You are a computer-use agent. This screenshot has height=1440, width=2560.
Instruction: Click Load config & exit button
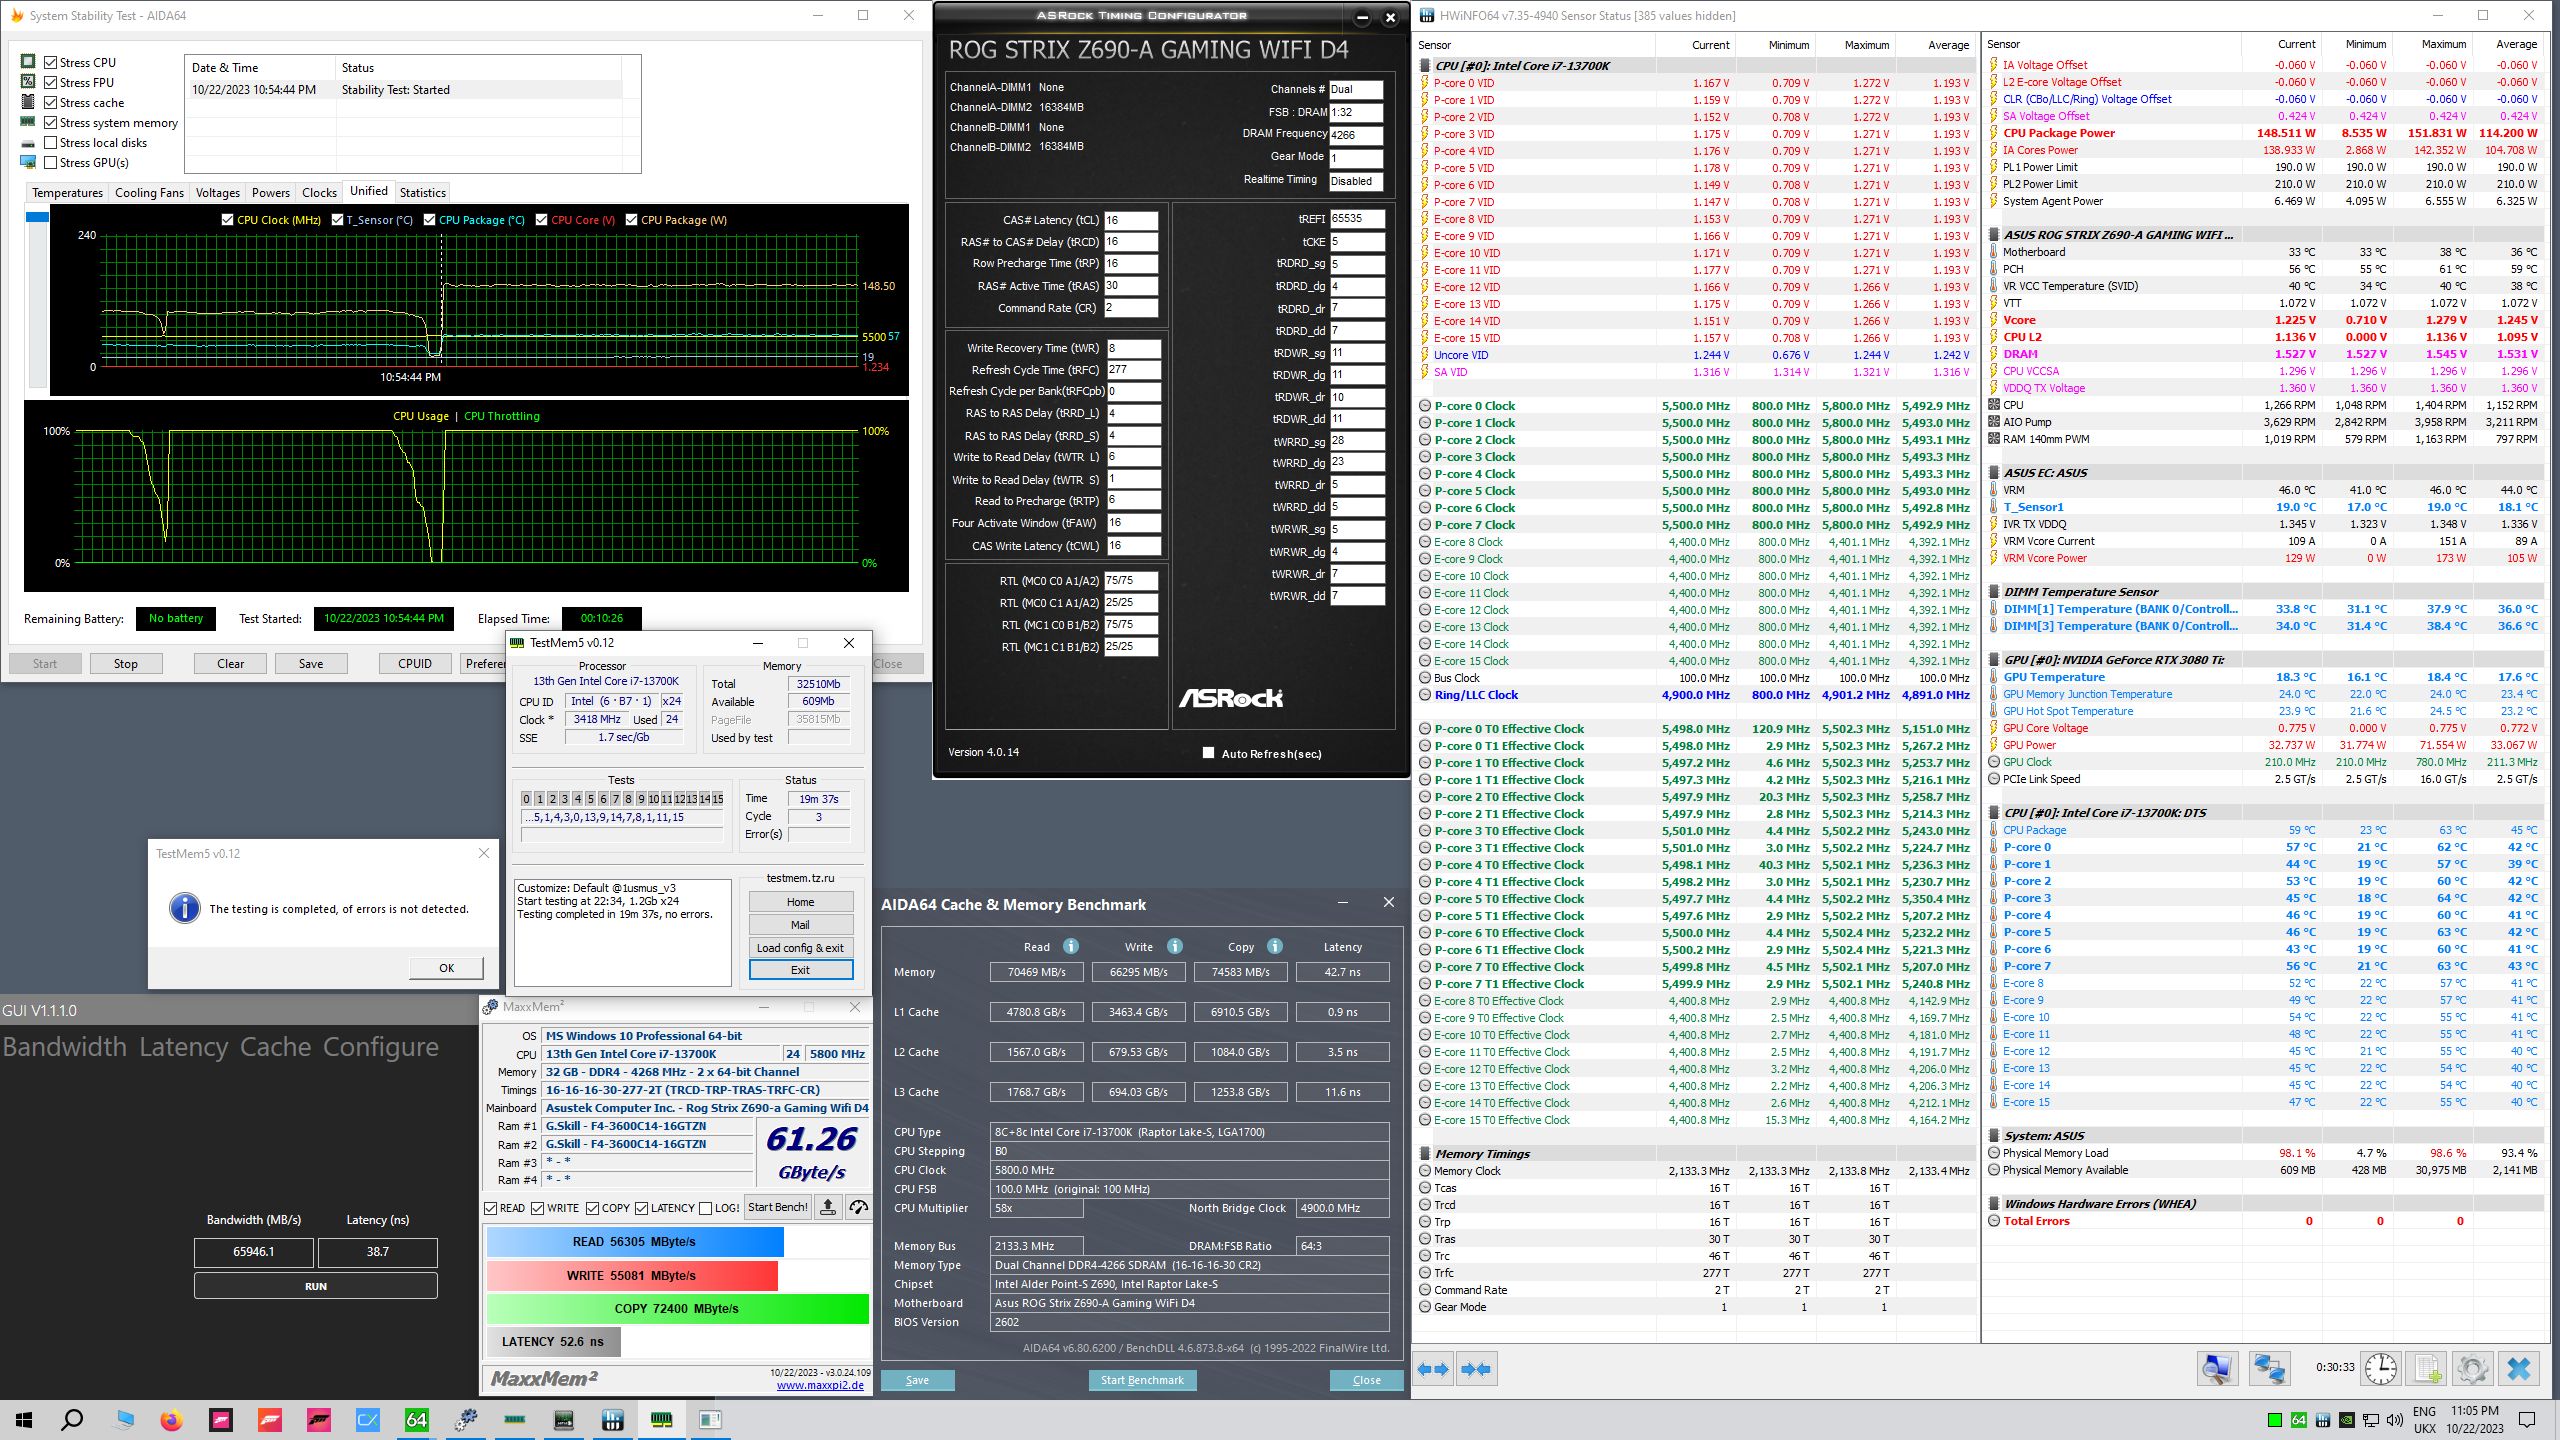tap(800, 947)
